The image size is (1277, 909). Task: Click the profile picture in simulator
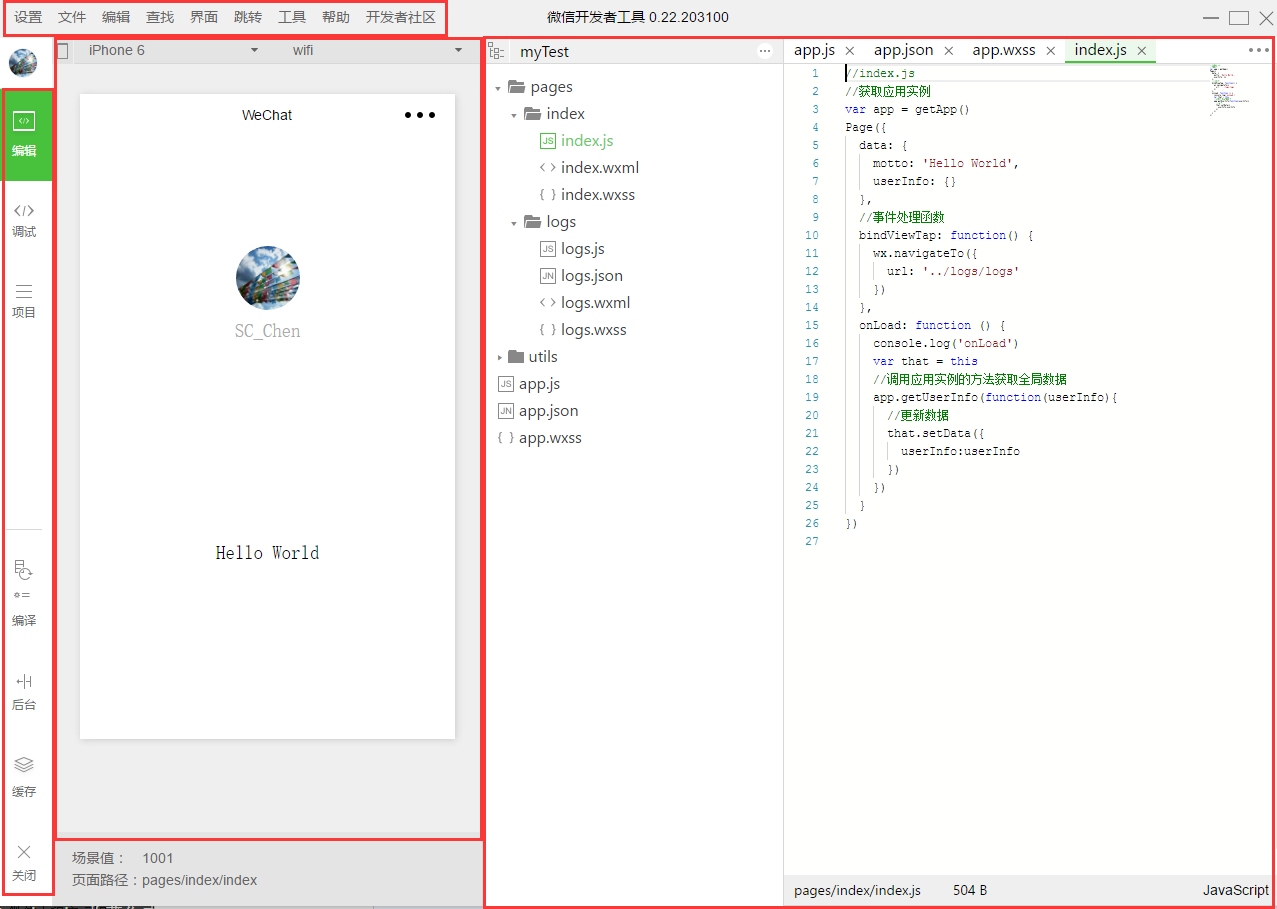pyautogui.click(x=268, y=278)
